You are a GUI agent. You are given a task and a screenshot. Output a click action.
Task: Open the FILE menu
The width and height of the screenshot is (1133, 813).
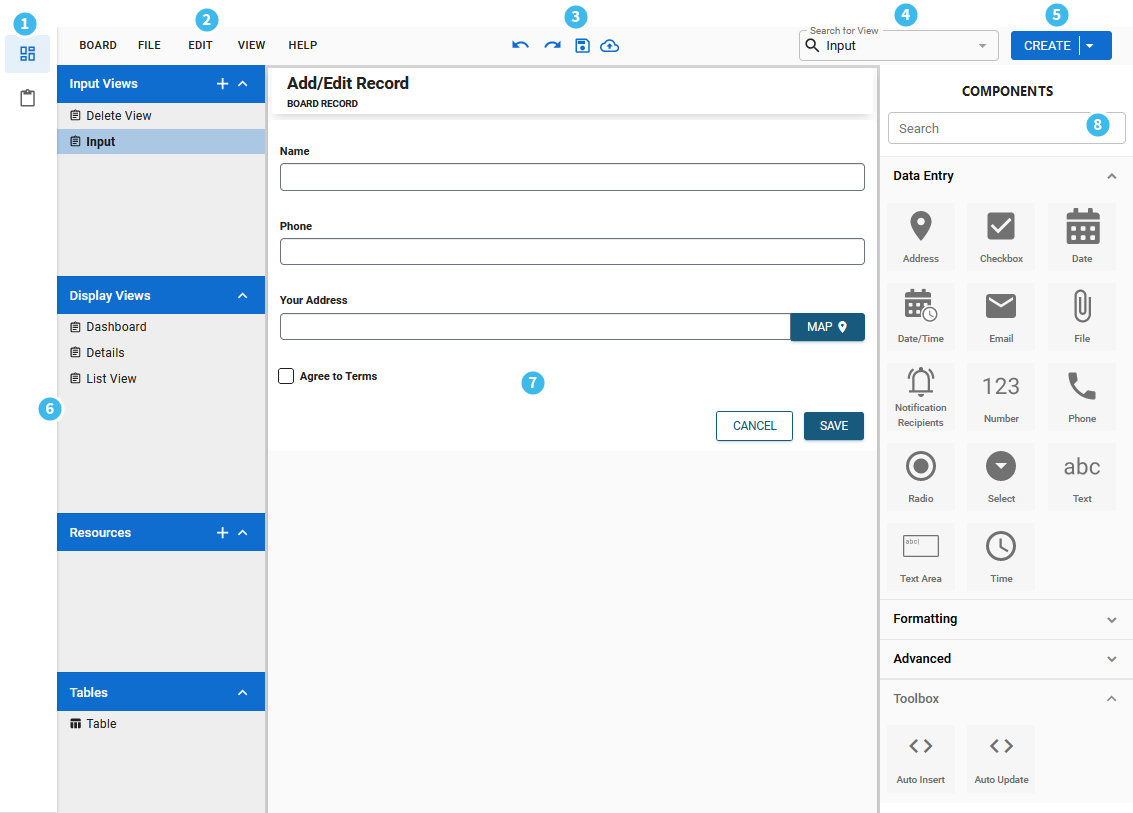(x=149, y=46)
